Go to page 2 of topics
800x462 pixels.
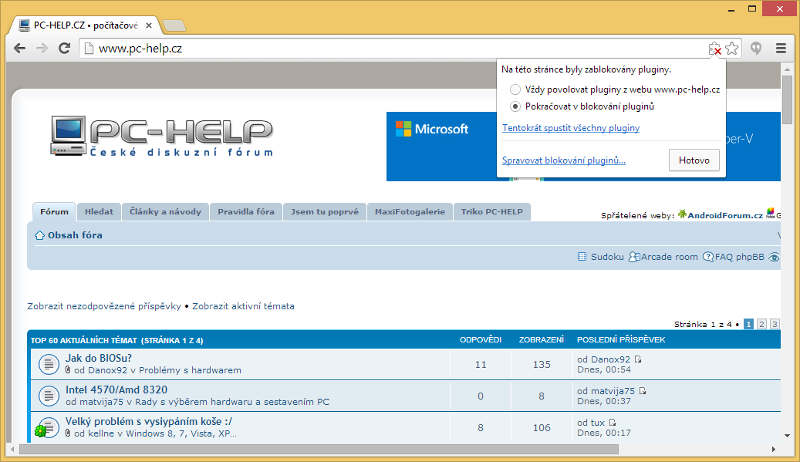761,324
